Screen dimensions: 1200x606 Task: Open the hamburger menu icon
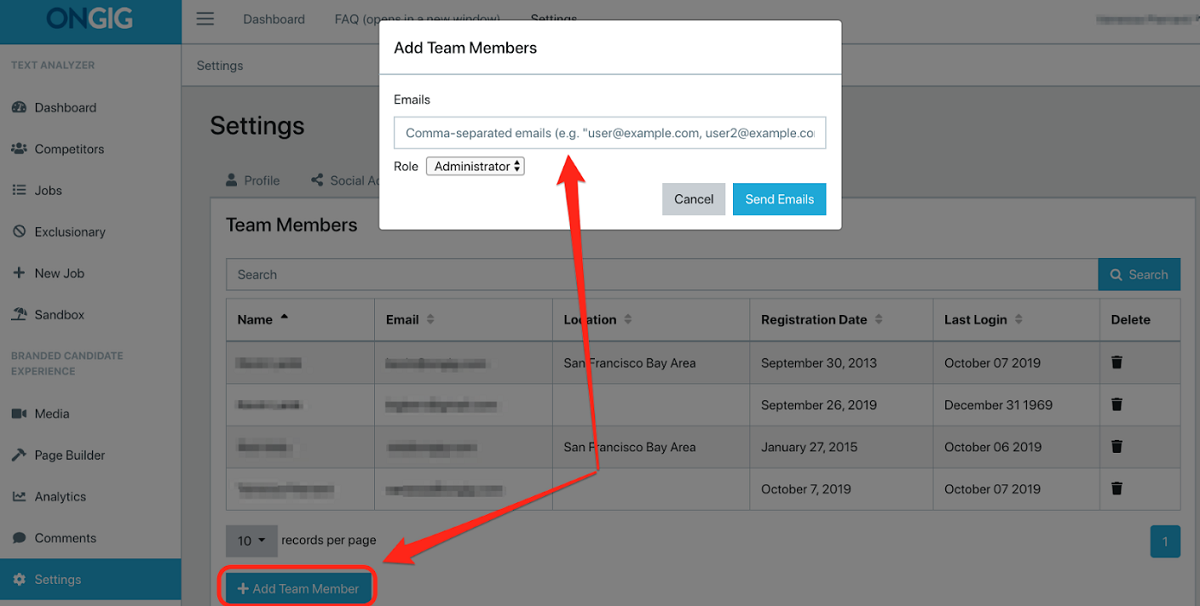pyautogui.click(x=205, y=19)
